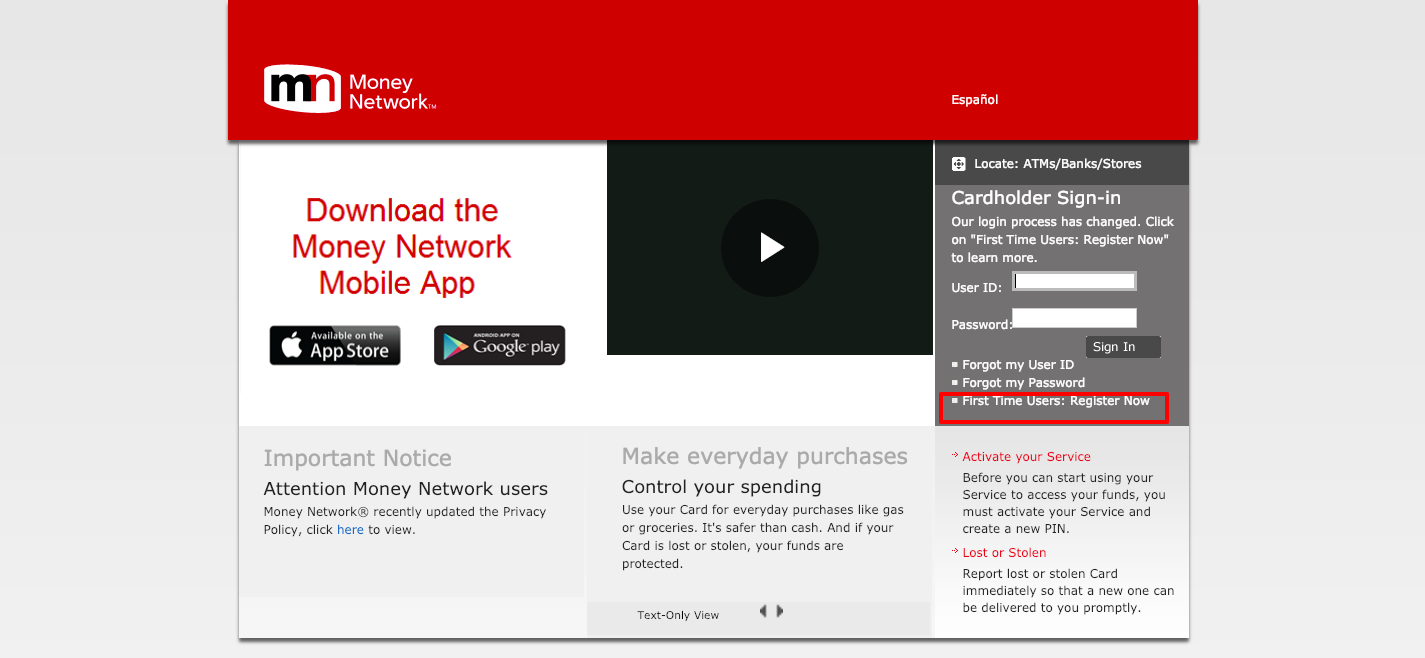Click the Sign In button

(x=1123, y=347)
